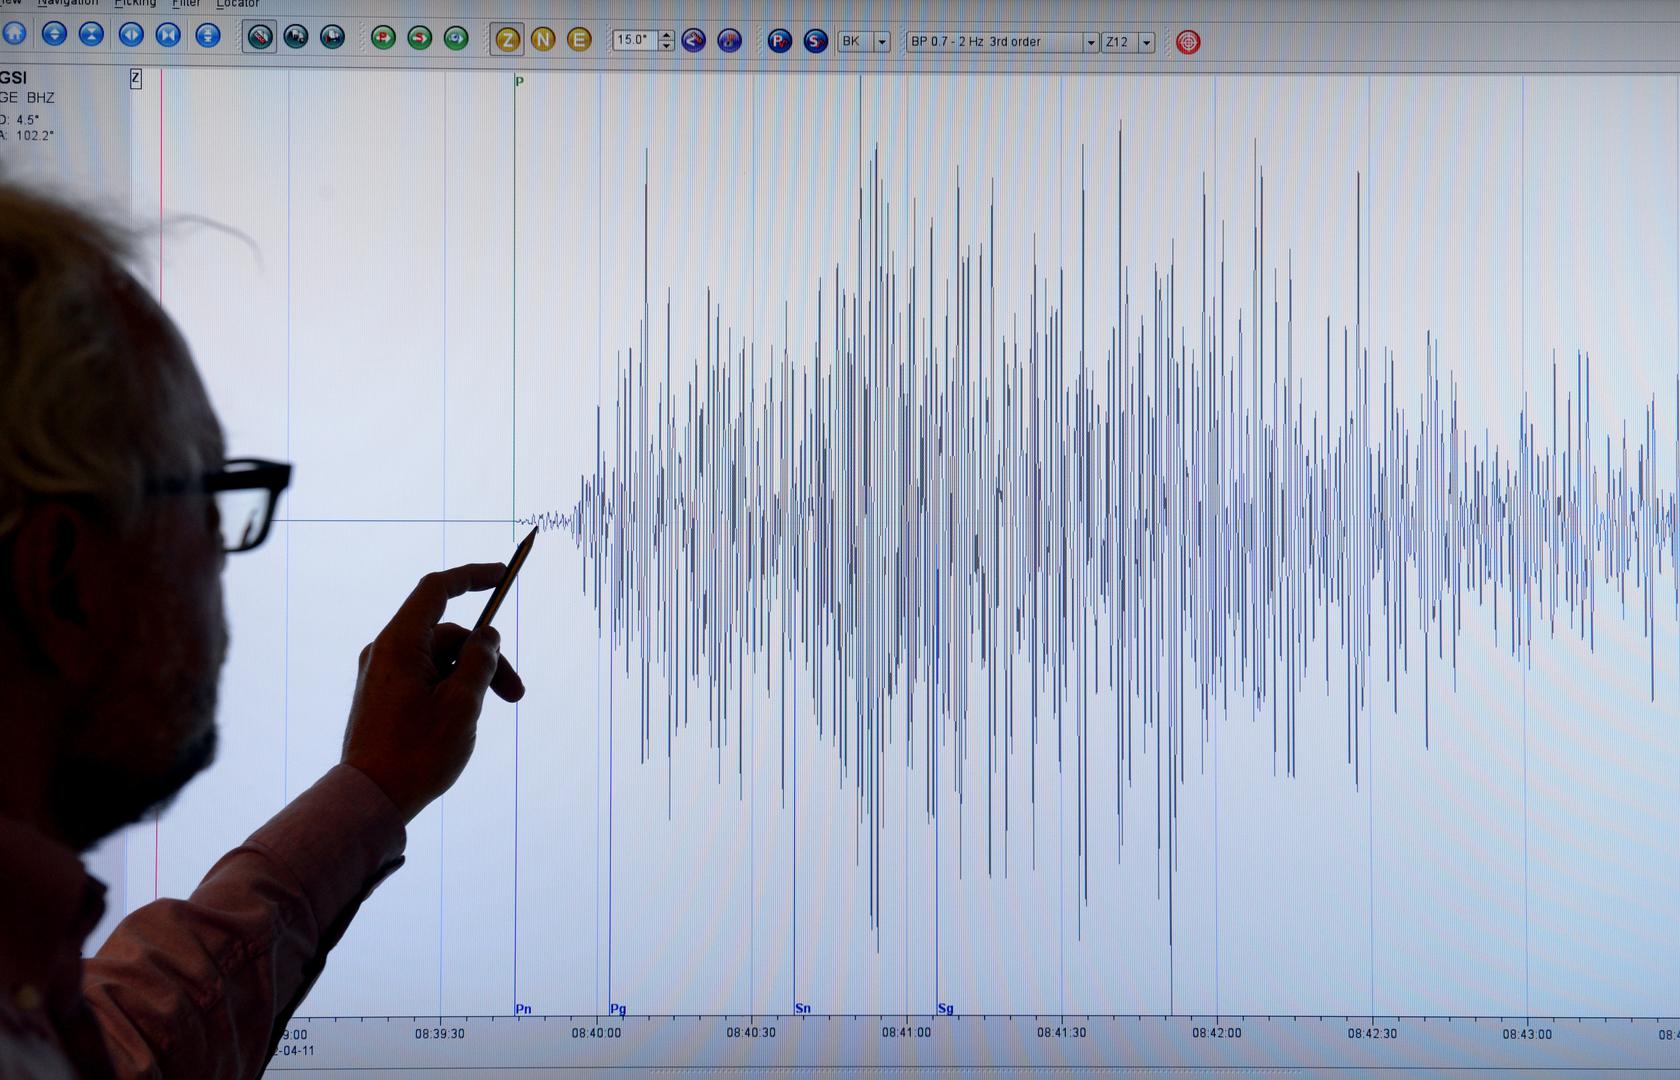Click the green S phase pick icon
1680x1080 pixels.
click(420, 38)
